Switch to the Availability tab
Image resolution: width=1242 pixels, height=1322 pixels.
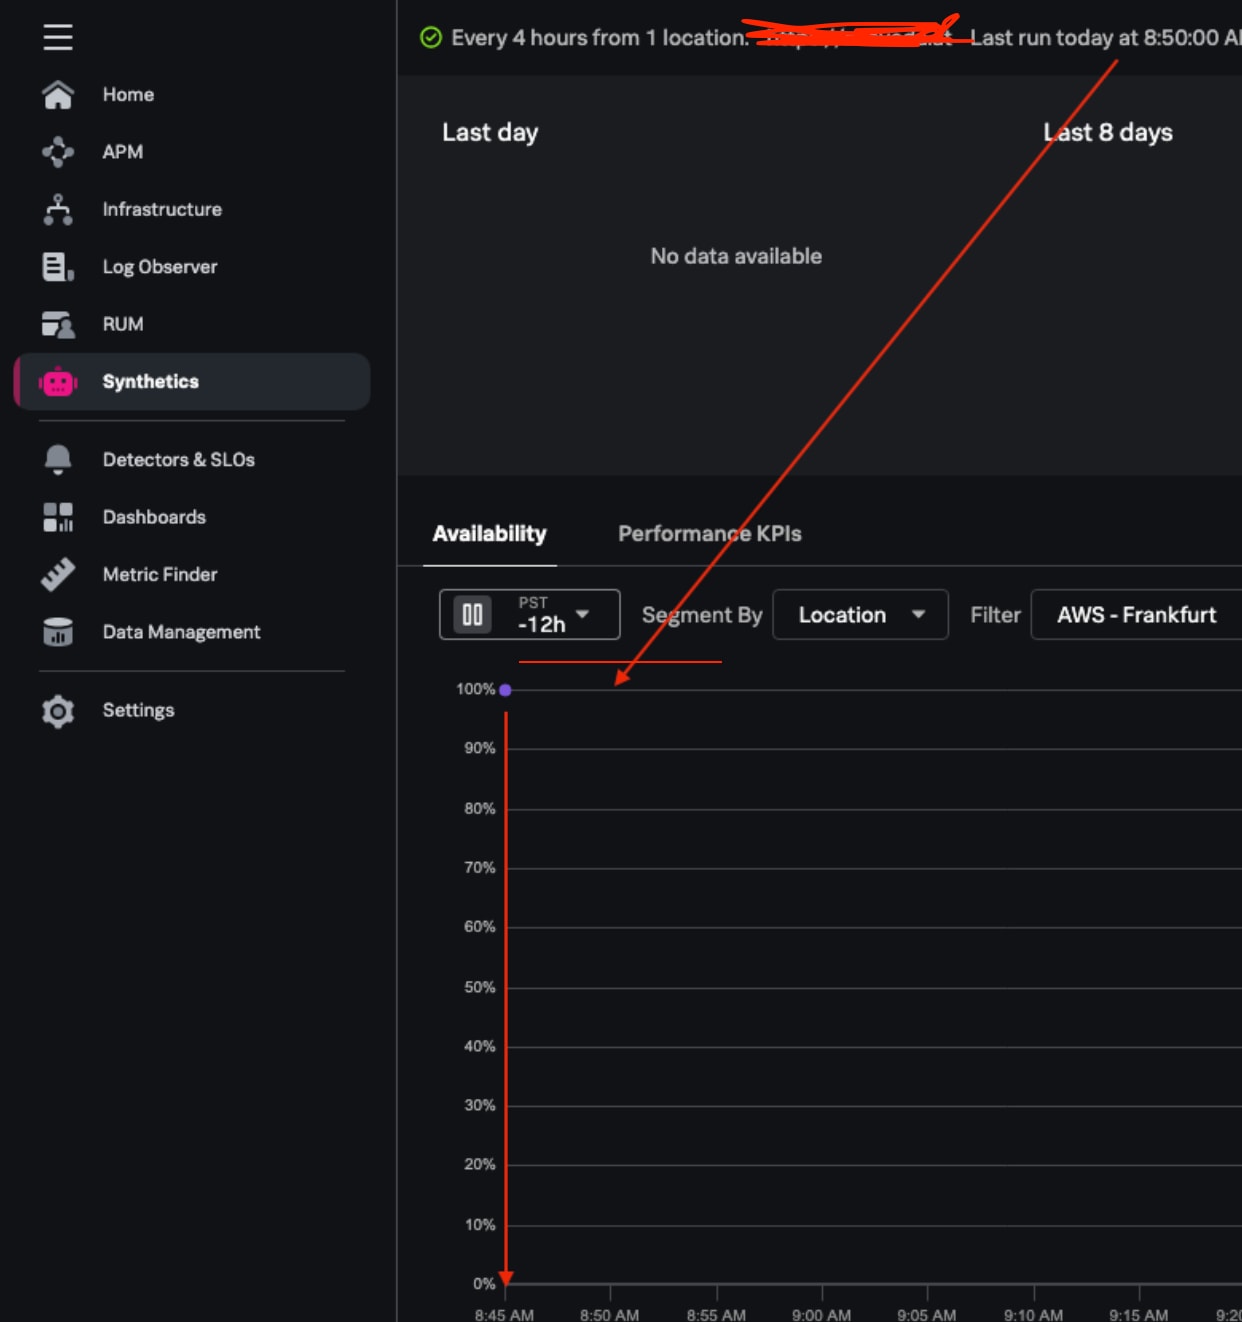click(489, 534)
